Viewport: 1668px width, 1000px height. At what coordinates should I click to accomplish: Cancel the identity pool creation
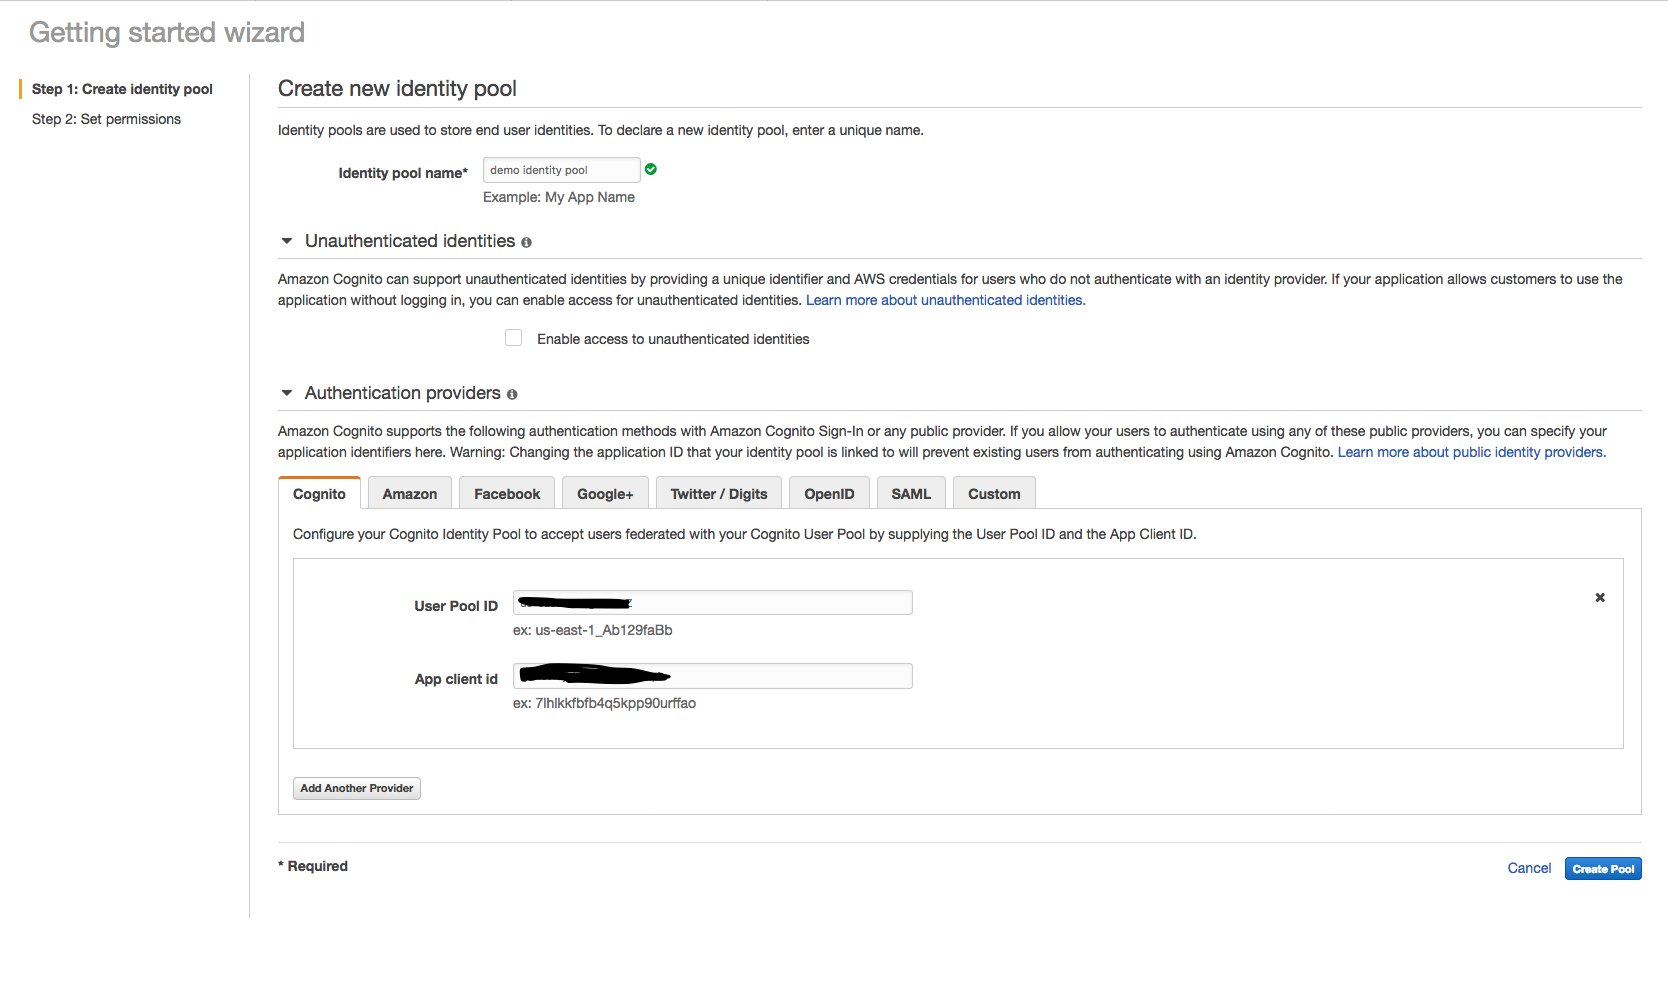pyautogui.click(x=1529, y=868)
